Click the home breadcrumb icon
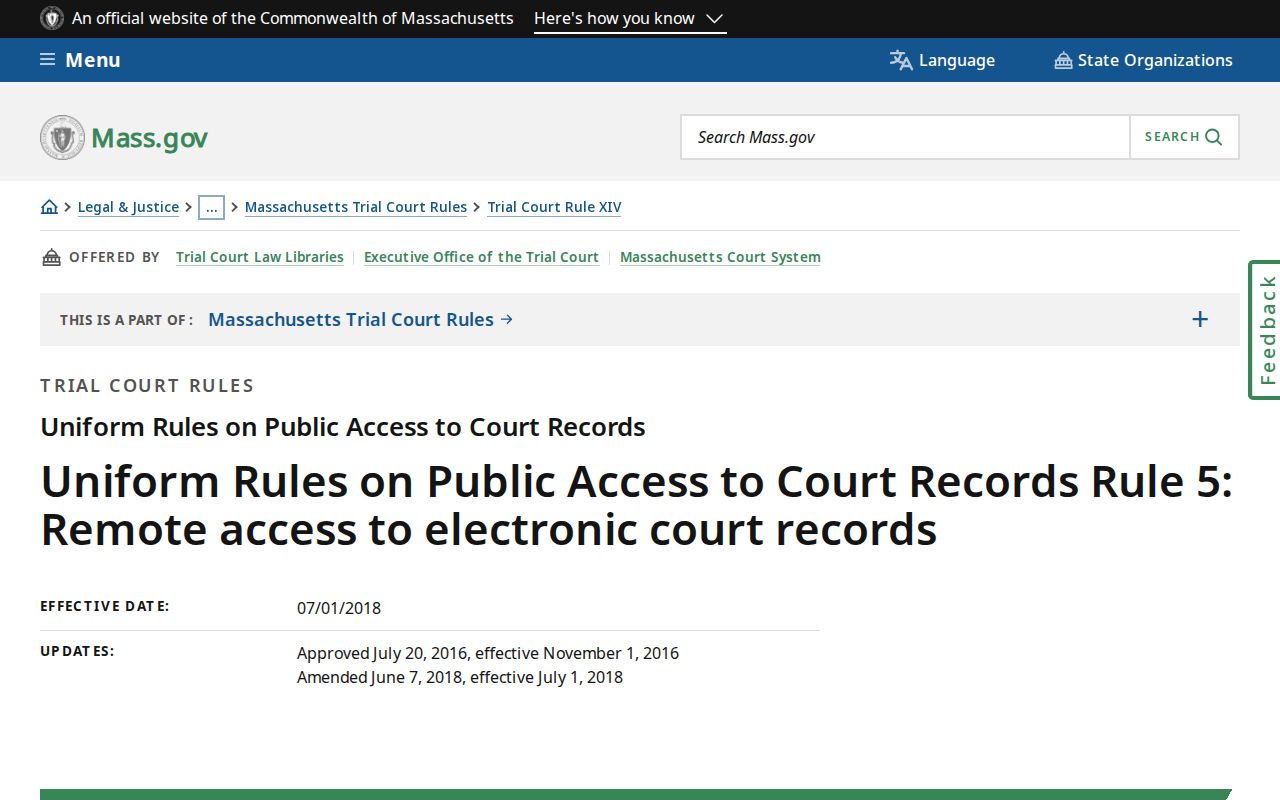The height and width of the screenshot is (800, 1280). tap(49, 207)
